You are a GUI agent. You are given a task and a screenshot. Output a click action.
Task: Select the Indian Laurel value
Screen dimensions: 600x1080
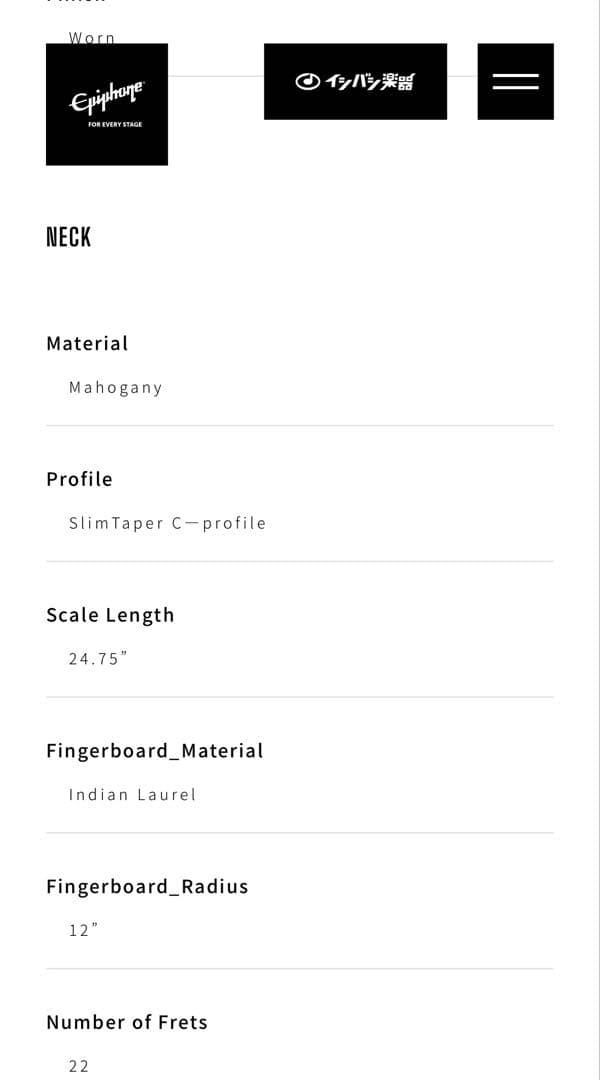pyautogui.click(x=132, y=795)
